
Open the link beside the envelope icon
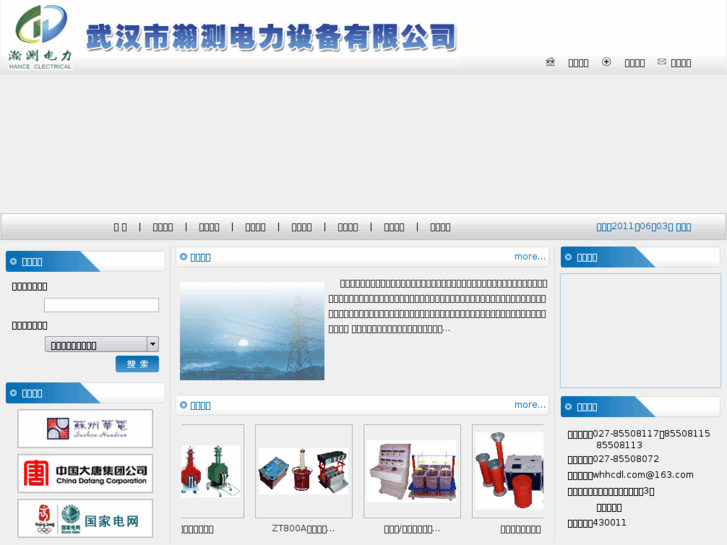click(x=681, y=63)
